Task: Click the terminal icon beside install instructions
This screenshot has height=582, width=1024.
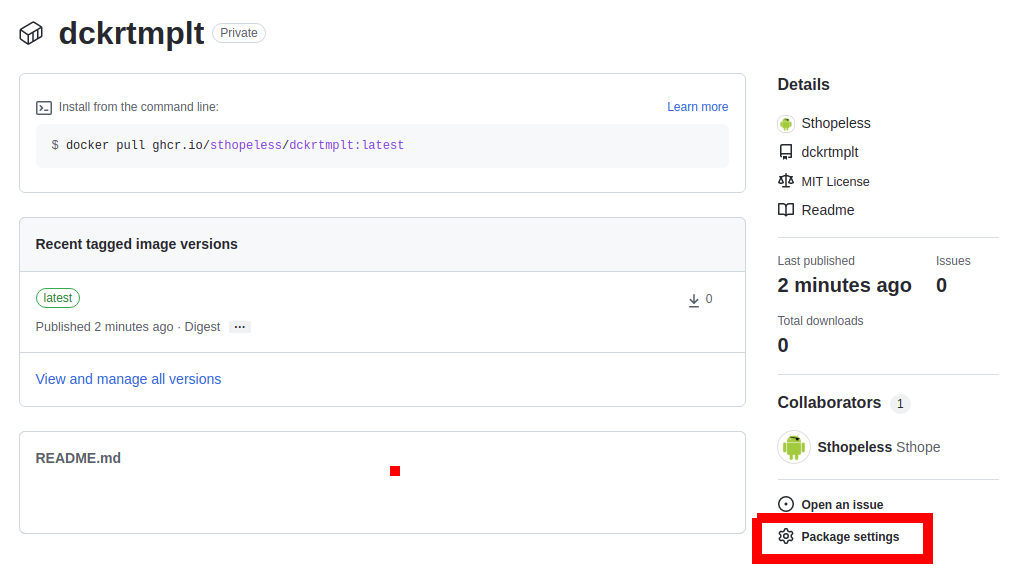Action: tap(44, 108)
